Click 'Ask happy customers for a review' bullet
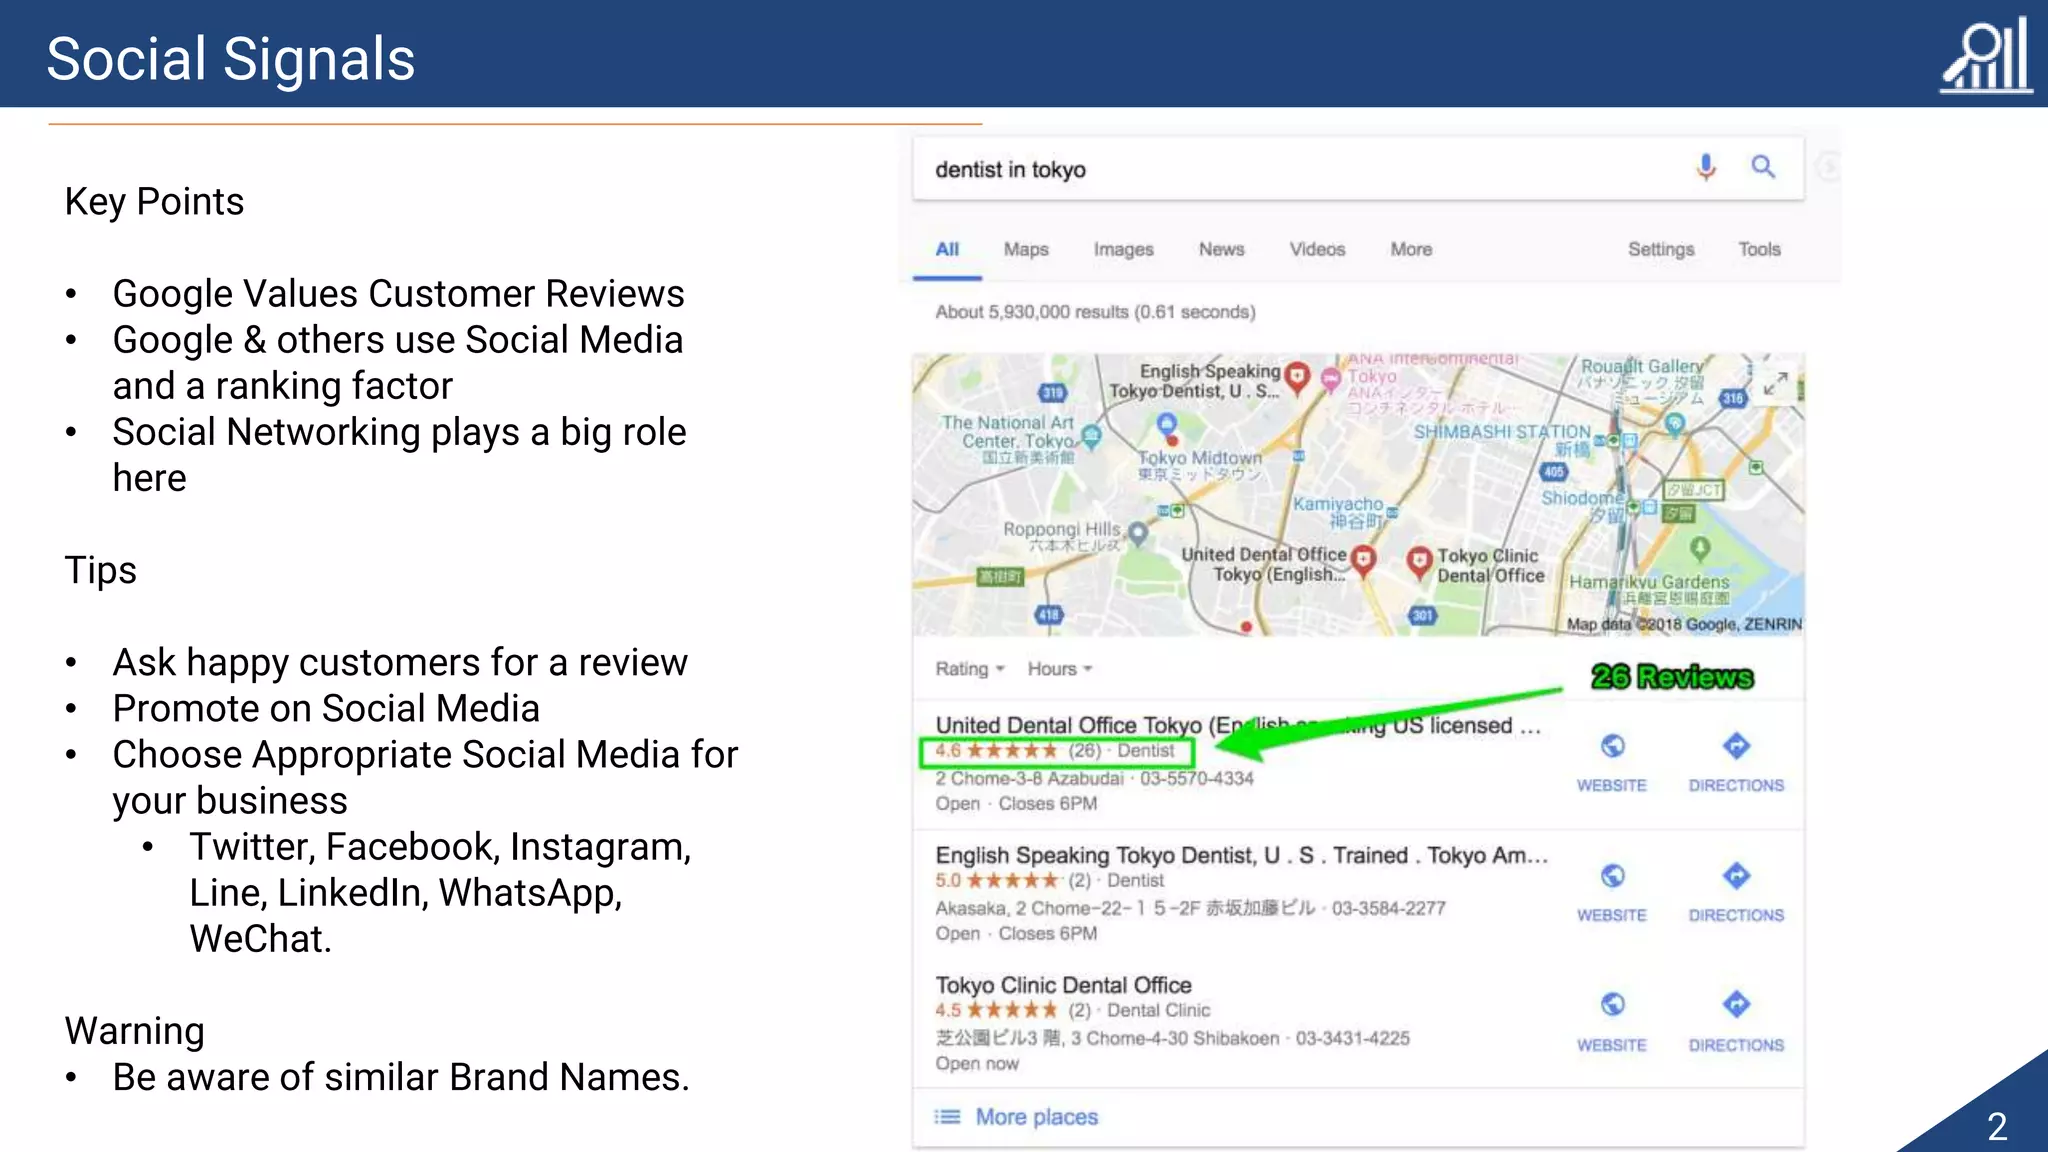Viewport: 2048px width, 1152px height. click(400, 663)
